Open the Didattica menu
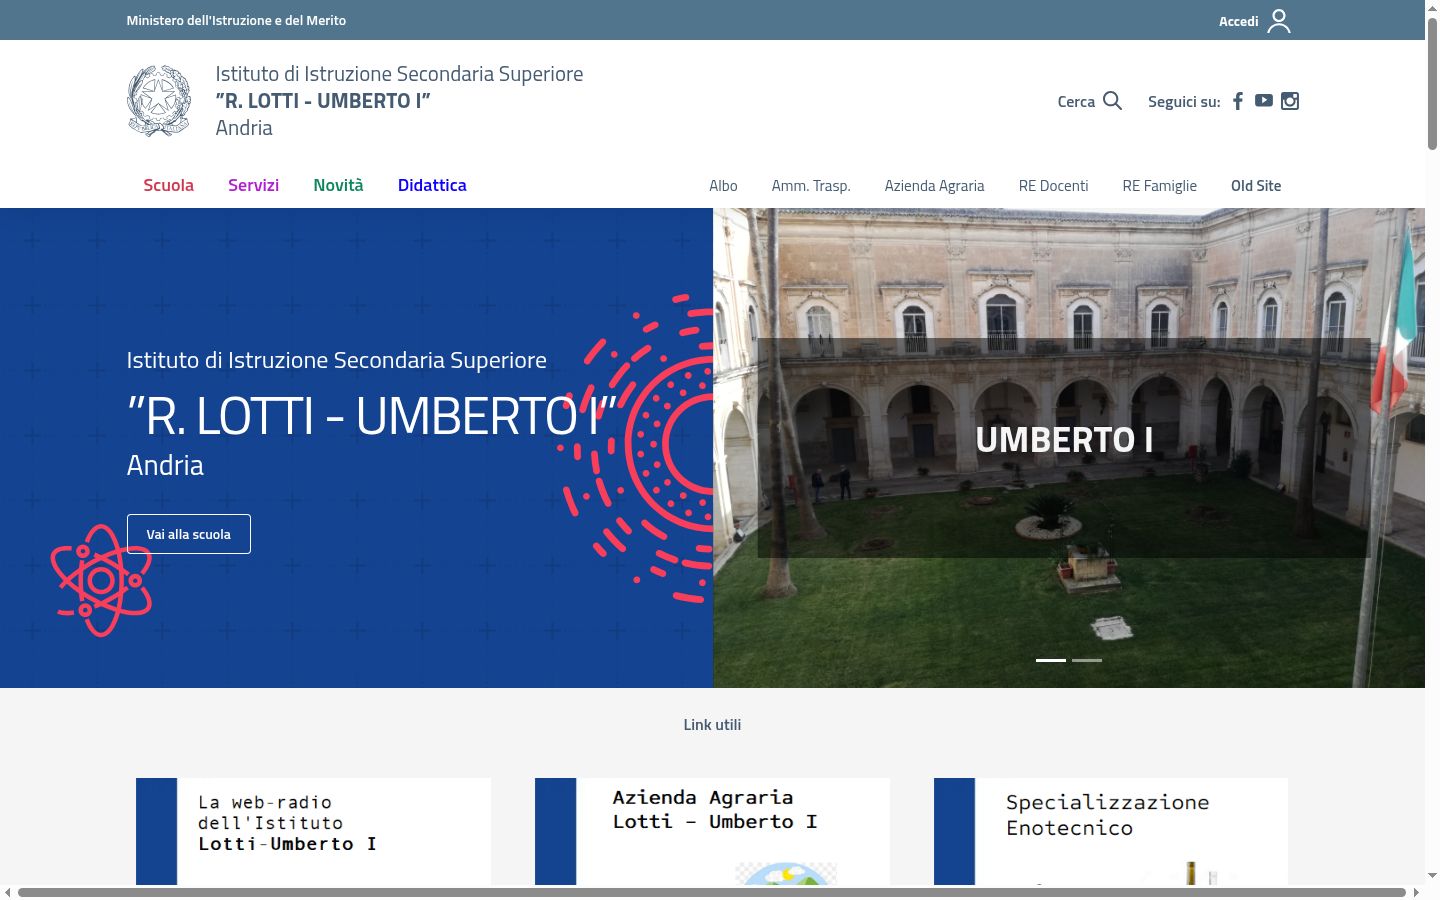This screenshot has width=1440, height=900. click(432, 185)
